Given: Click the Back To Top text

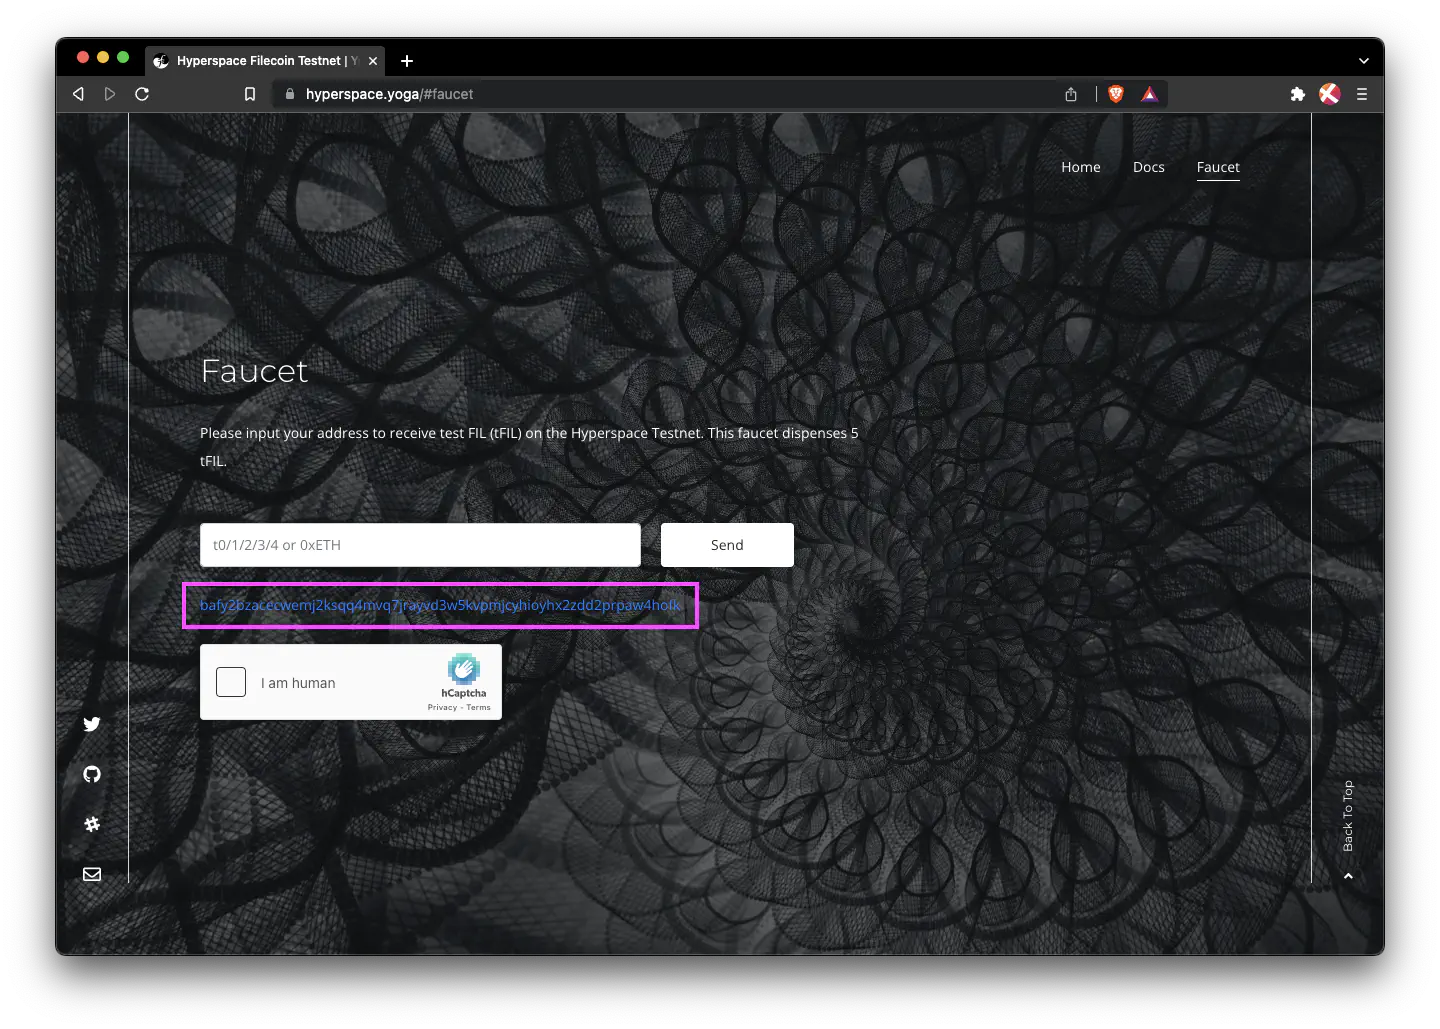Looking at the screenshot, I should point(1348,816).
